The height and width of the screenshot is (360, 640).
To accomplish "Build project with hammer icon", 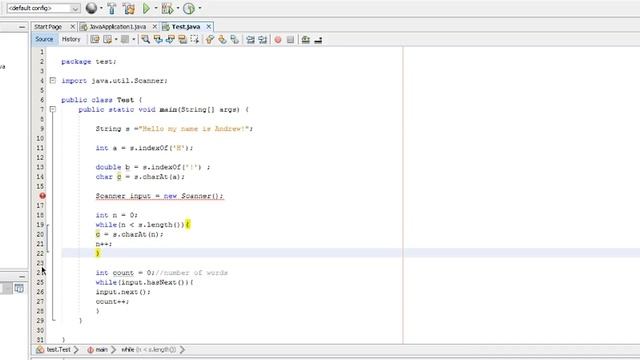I will (x=112, y=8).
